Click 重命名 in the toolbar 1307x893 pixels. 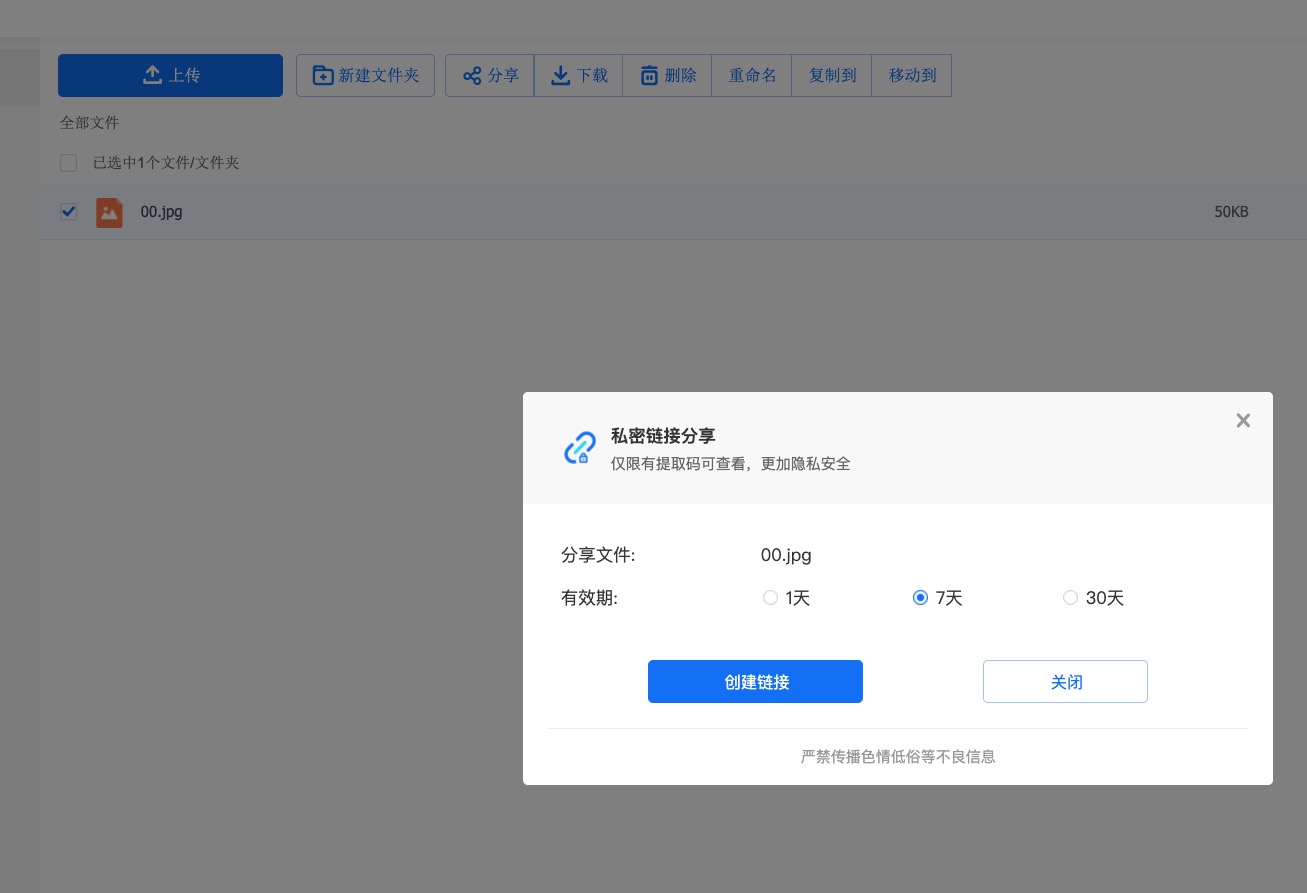tap(752, 75)
